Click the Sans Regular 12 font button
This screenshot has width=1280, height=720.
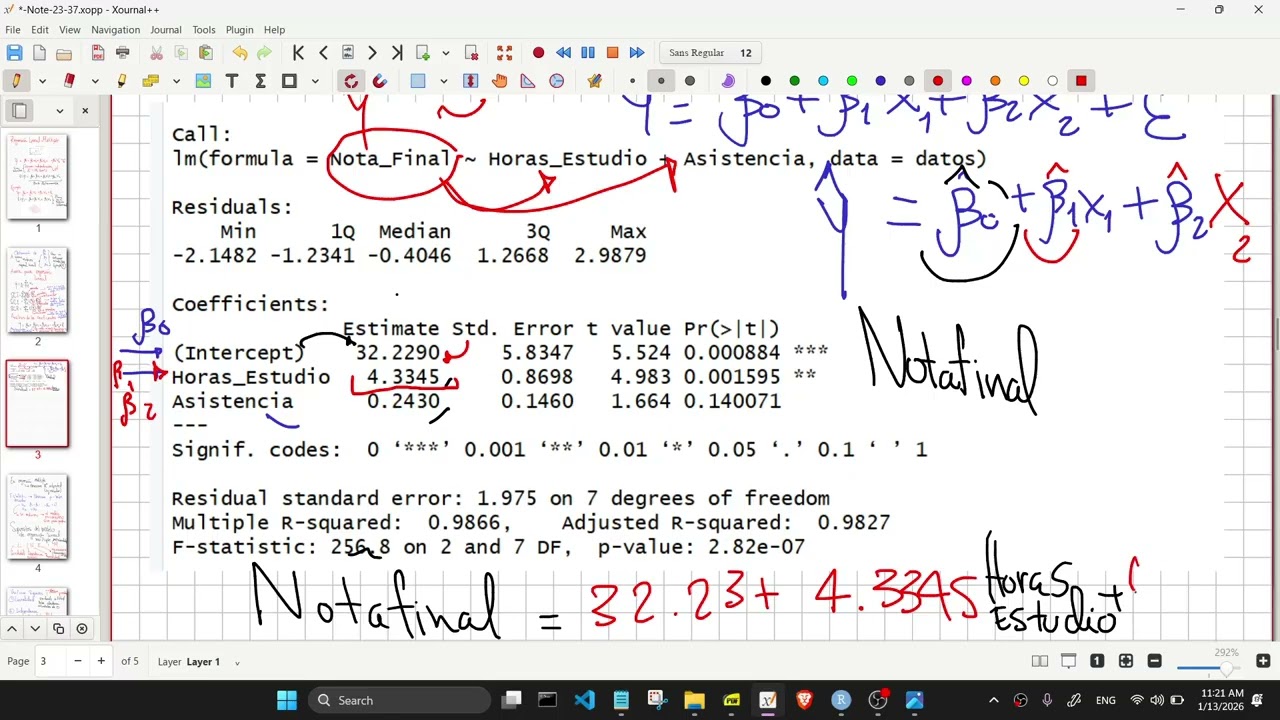tap(711, 53)
